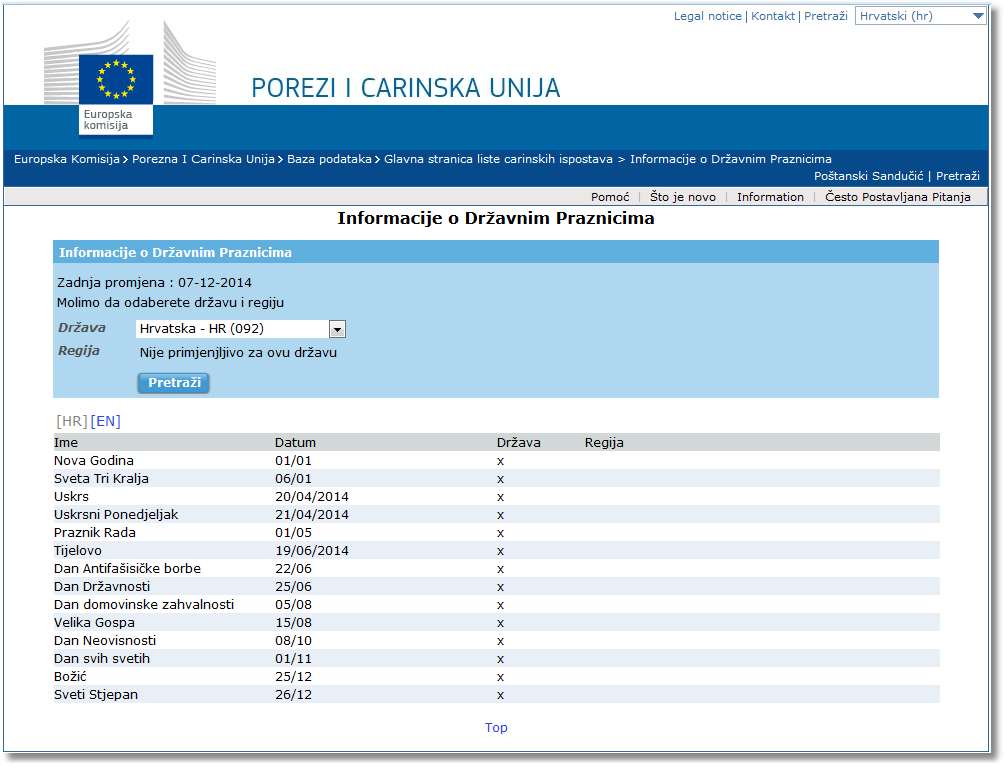1005x767 pixels.
Task: Go to Europska Komisija breadcrumb
Action: (x=67, y=159)
